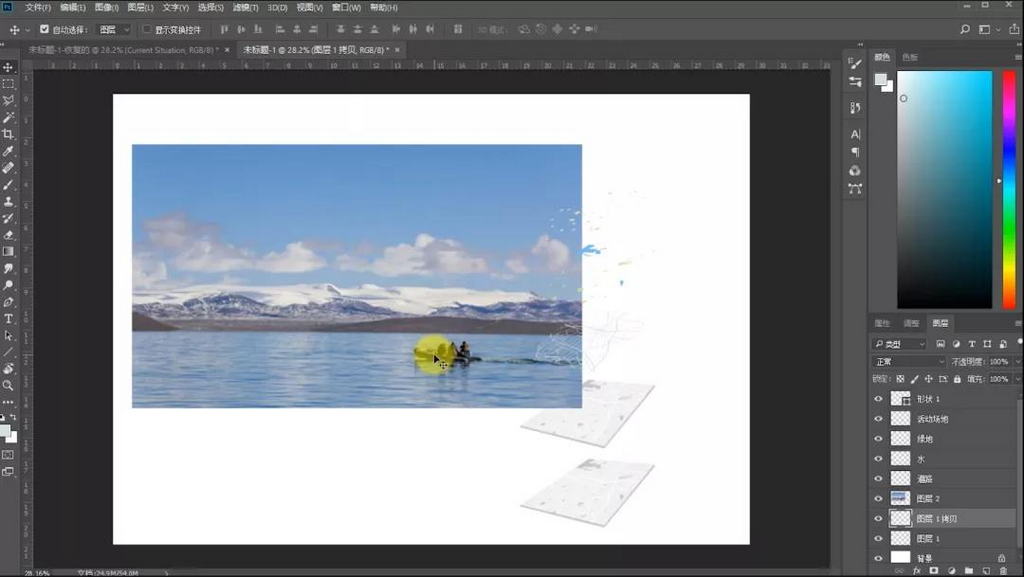Hide the 绿地 layer with its eye icon
The image size is (1024, 577).
[879, 439]
